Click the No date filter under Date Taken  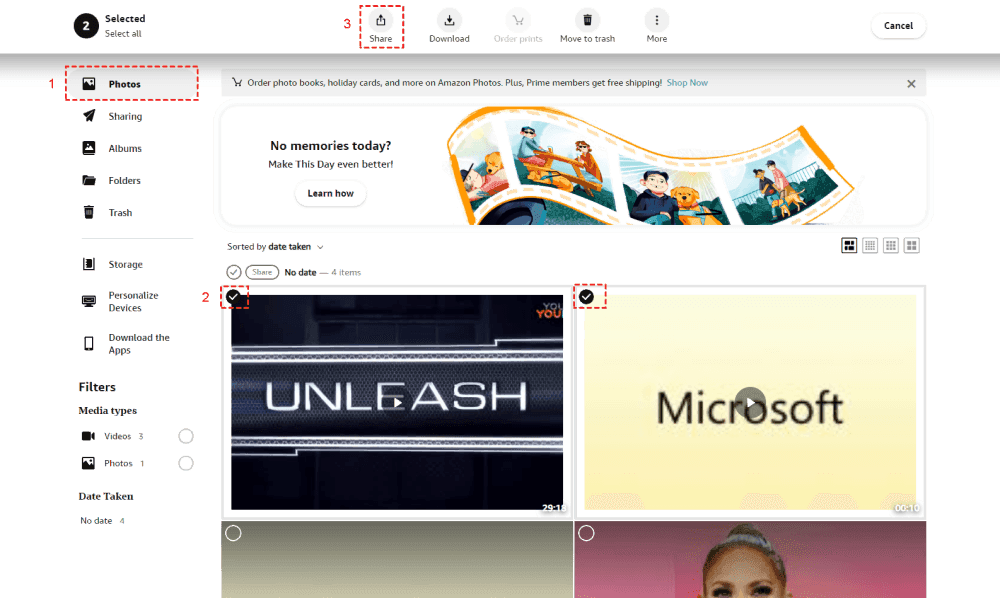(x=102, y=521)
